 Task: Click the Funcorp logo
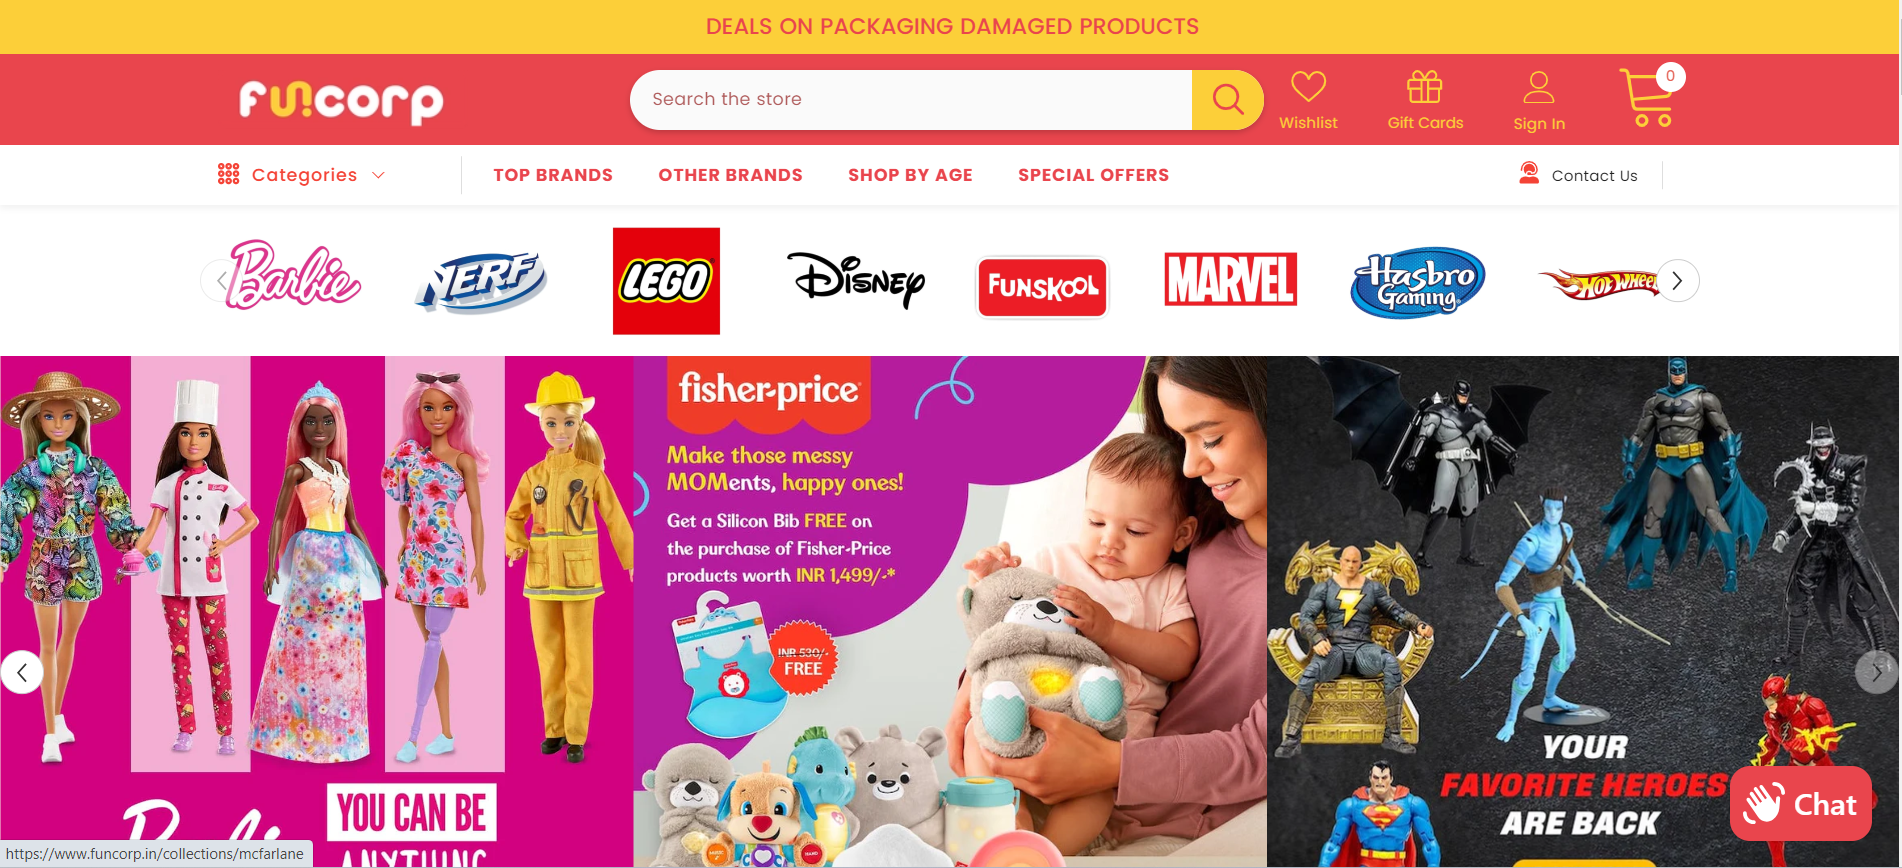(x=341, y=102)
